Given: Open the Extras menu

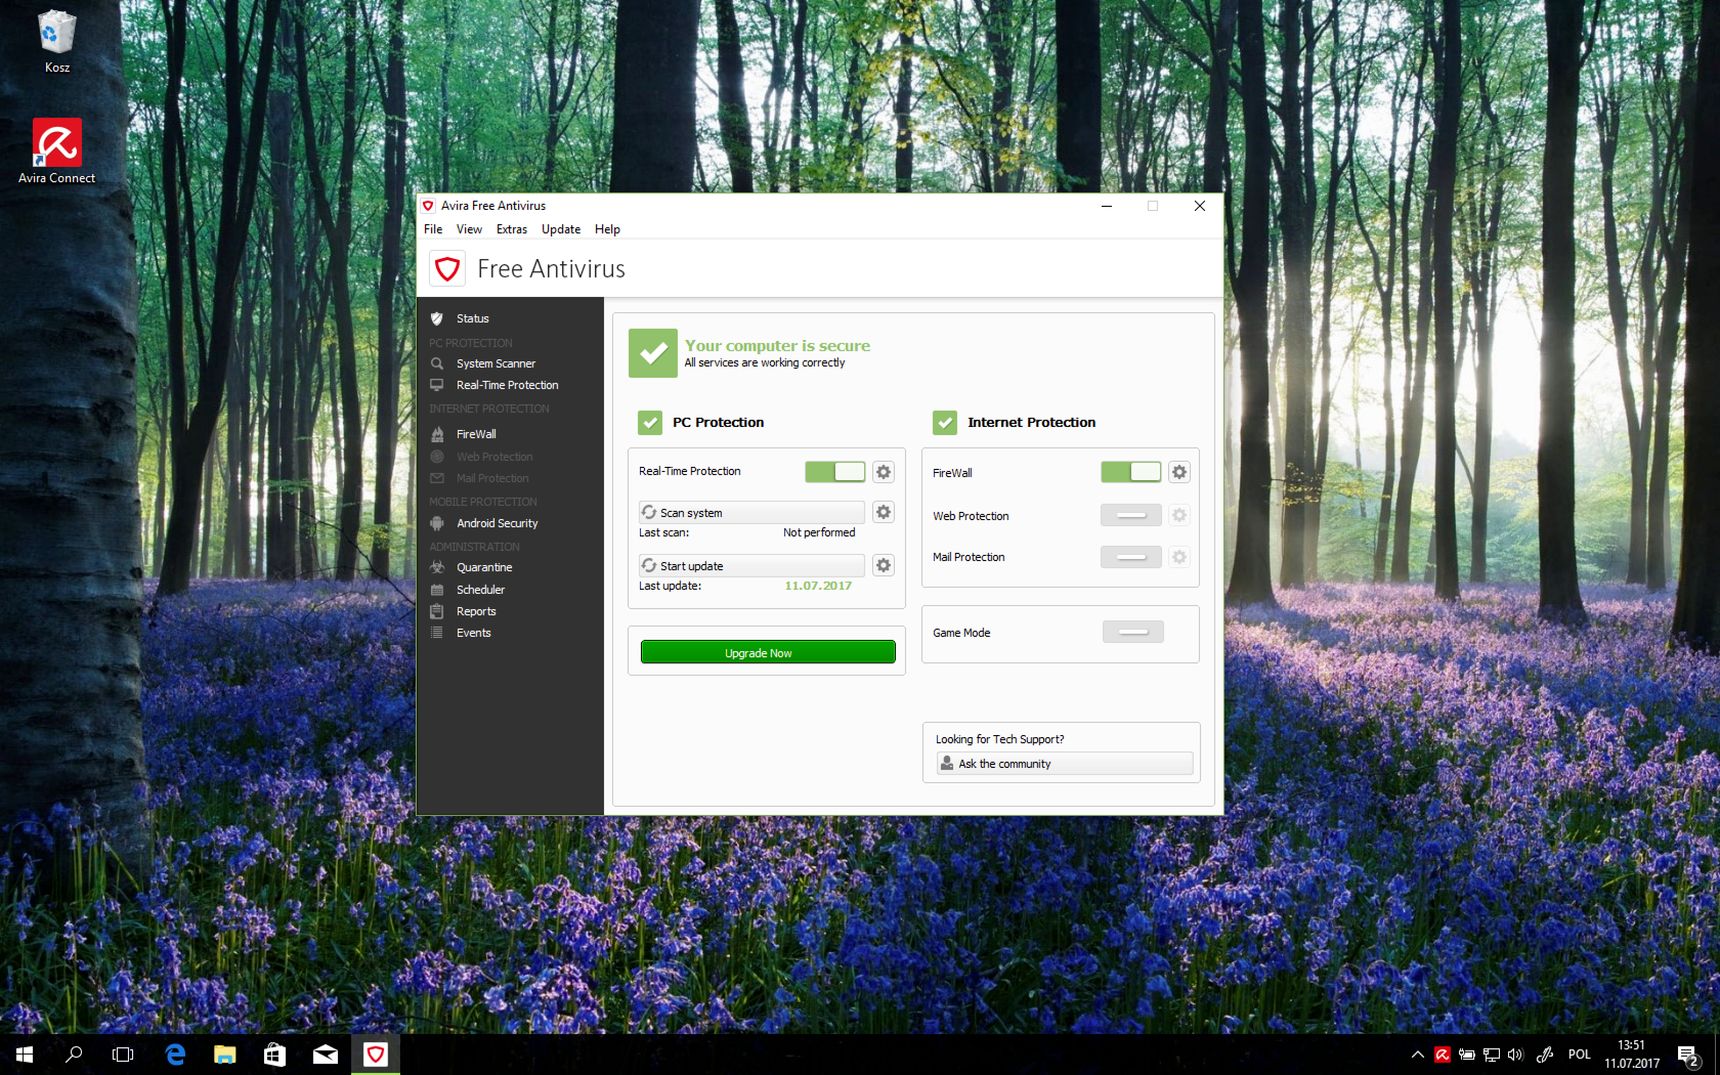Looking at the screenshot, I should [x=512, y=229].
